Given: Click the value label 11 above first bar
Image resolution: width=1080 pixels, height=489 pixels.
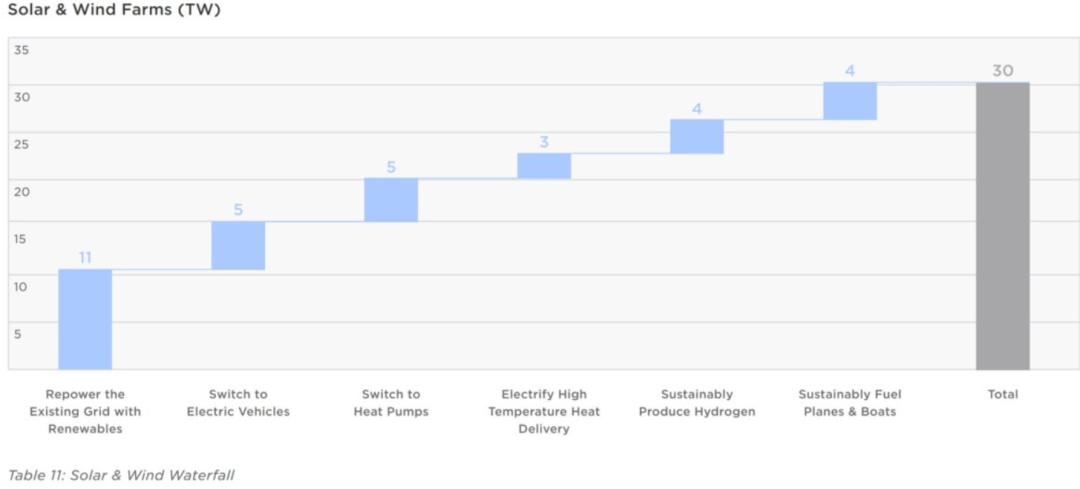Looking at the screenshot, I should (x=85, y=257).
